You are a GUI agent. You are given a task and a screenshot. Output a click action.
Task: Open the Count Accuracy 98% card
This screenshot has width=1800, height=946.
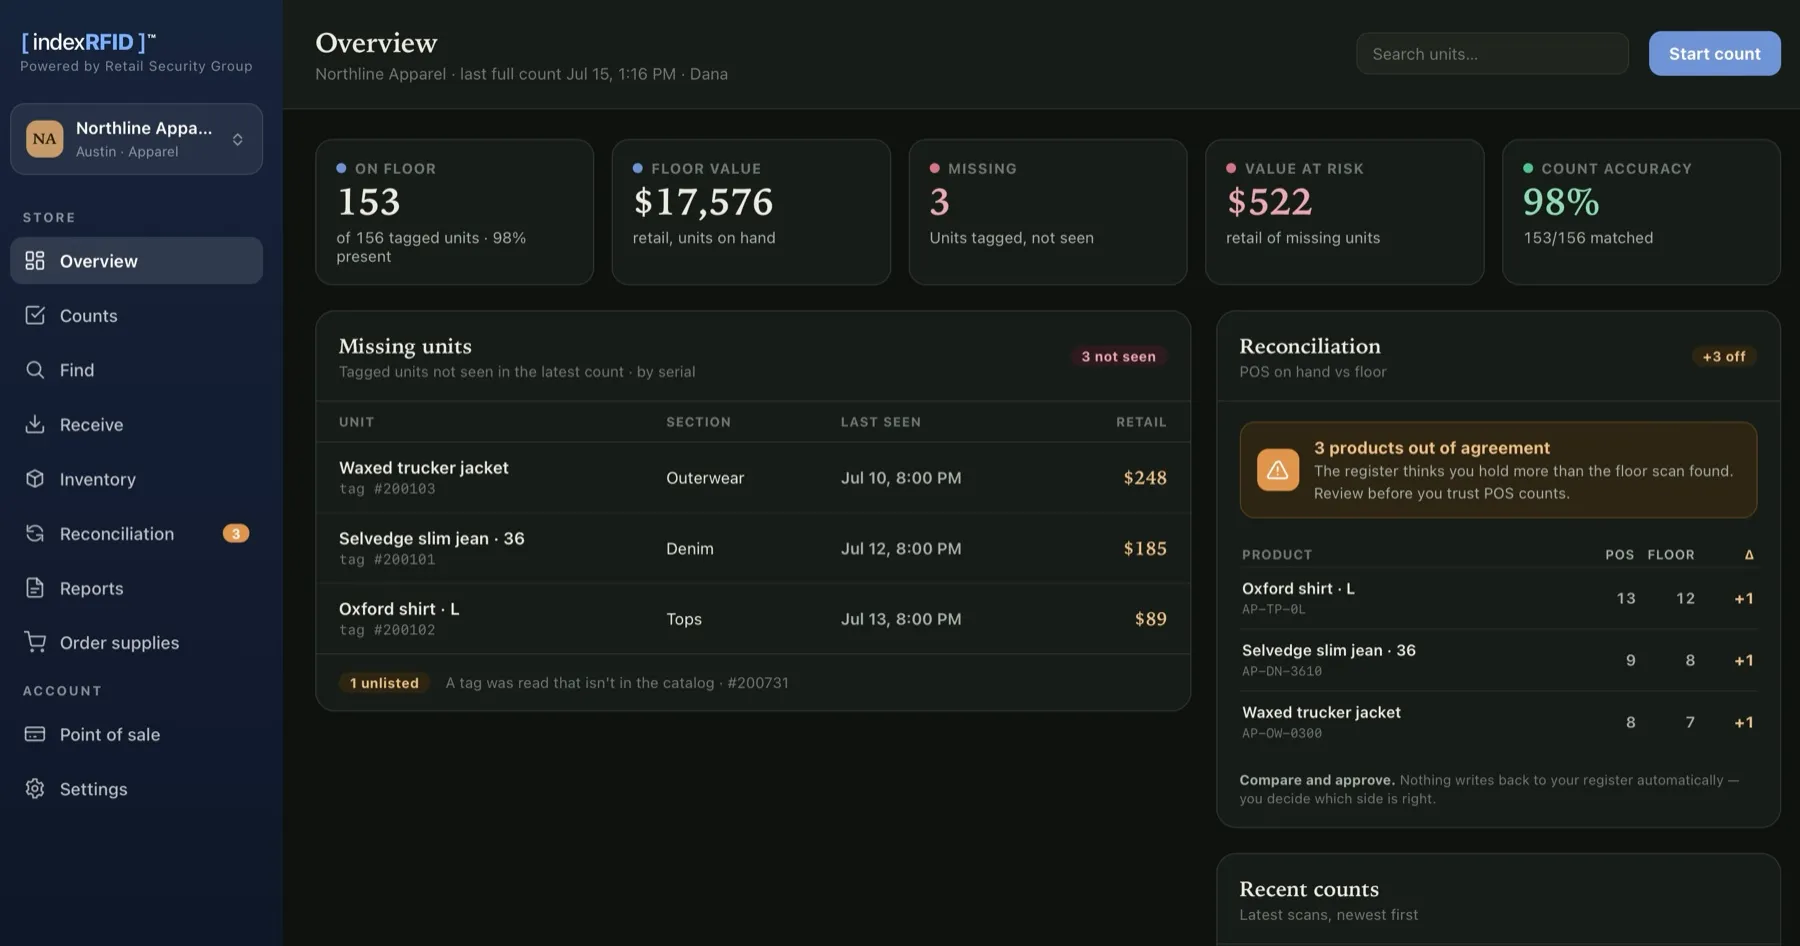(x=1641, y=212)
